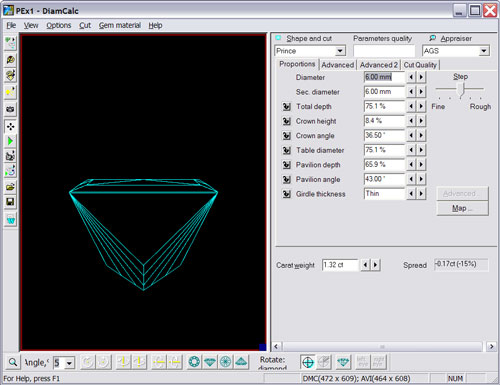Click the Girdle thickness Thin field

384,194
